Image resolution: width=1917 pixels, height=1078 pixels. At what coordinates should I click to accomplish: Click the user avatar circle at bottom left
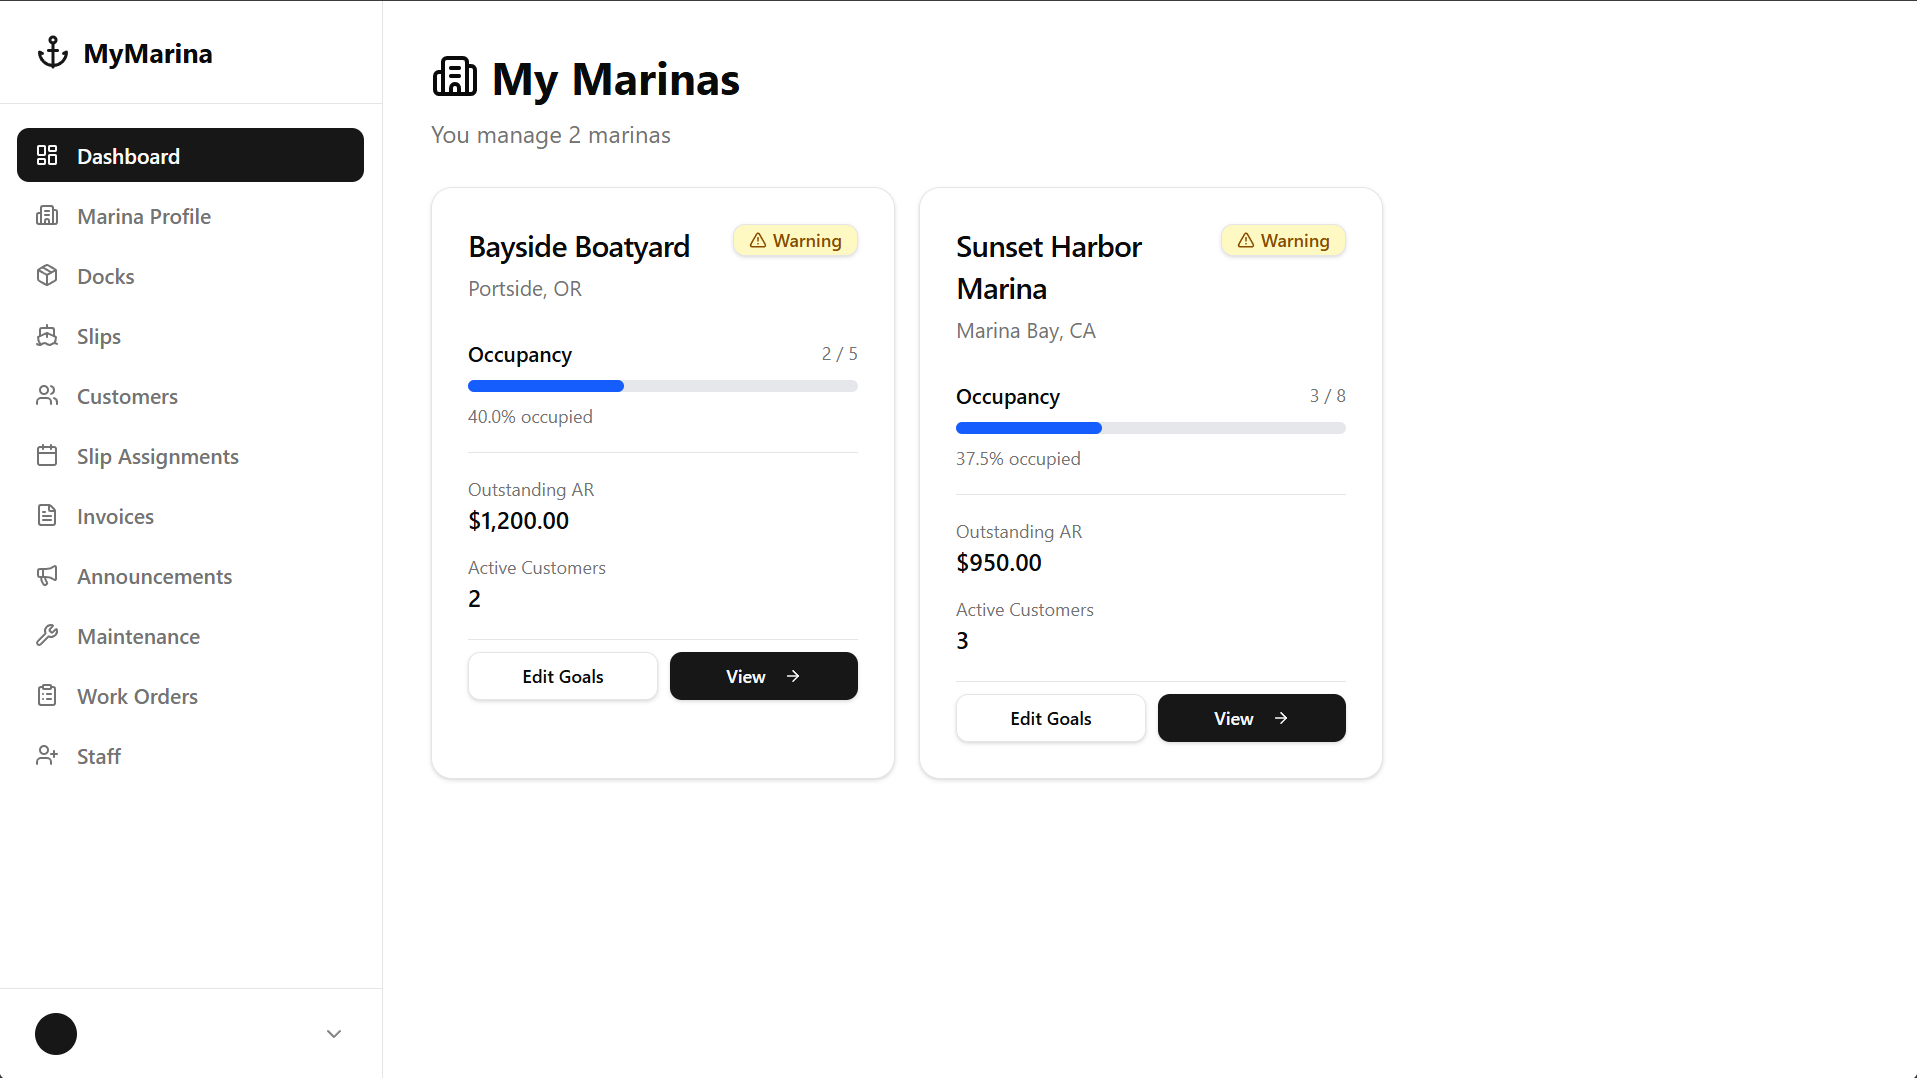pos(56,1033)
